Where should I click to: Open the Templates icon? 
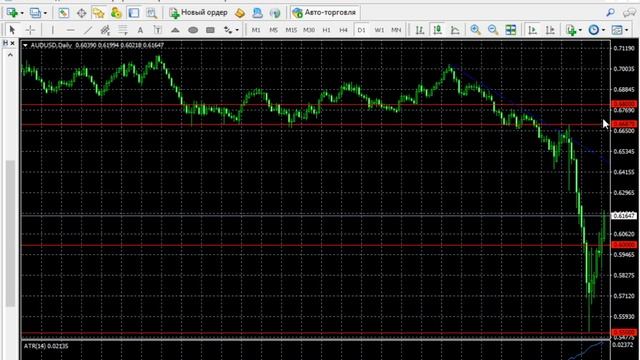point(617,30)
